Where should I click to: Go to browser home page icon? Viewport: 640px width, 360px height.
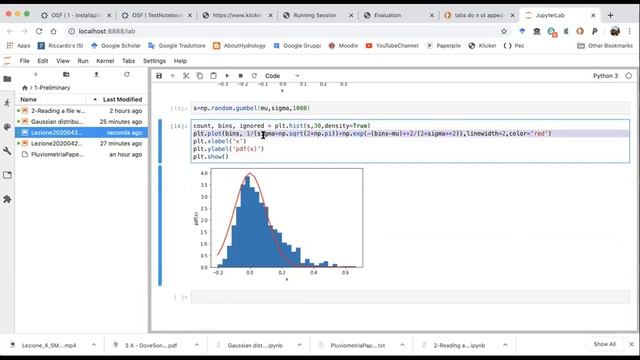53,31
